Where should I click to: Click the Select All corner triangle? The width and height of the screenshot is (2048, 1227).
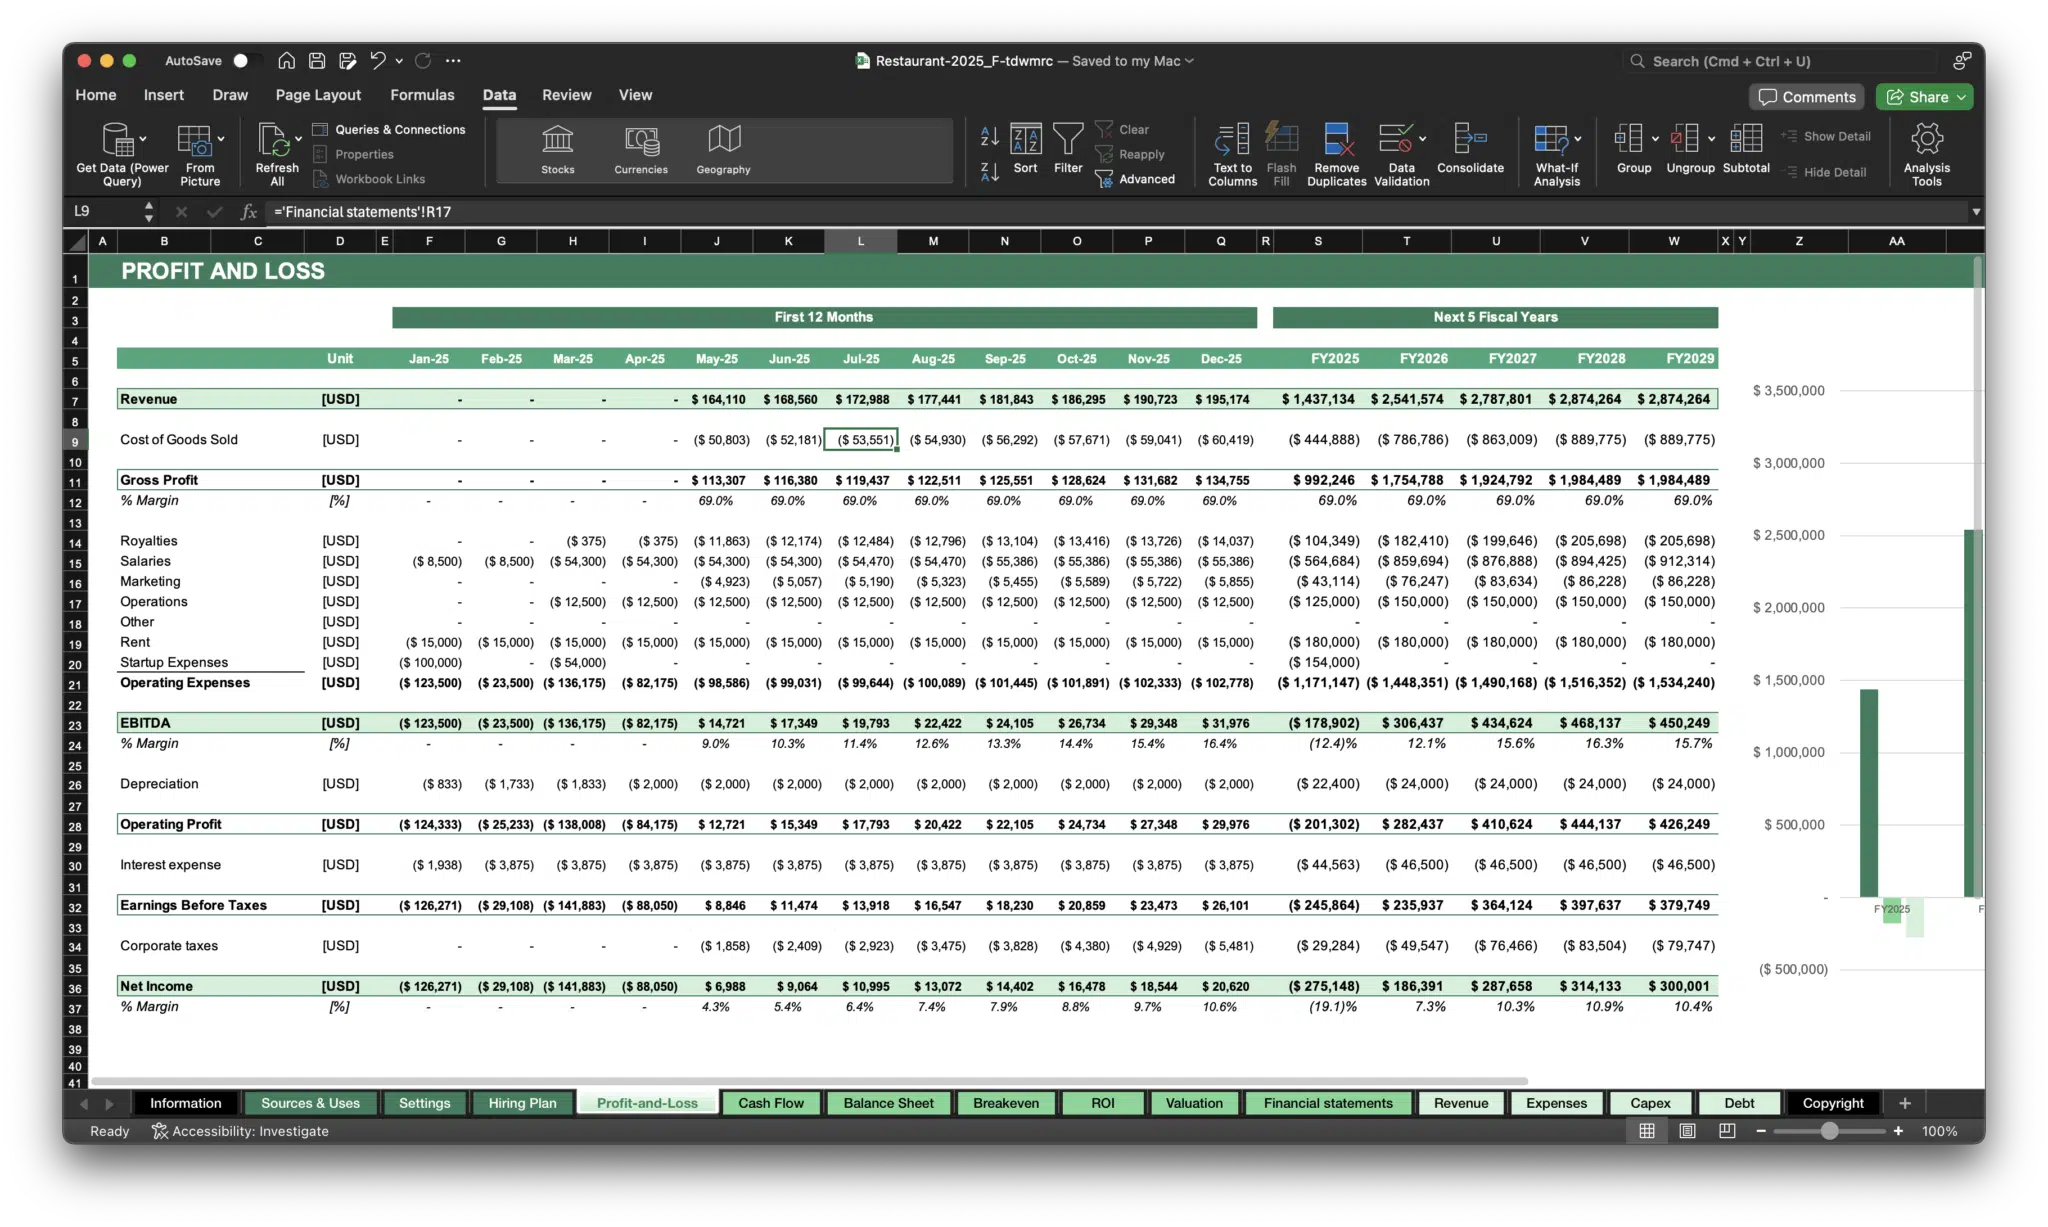(x=76, y=241)
